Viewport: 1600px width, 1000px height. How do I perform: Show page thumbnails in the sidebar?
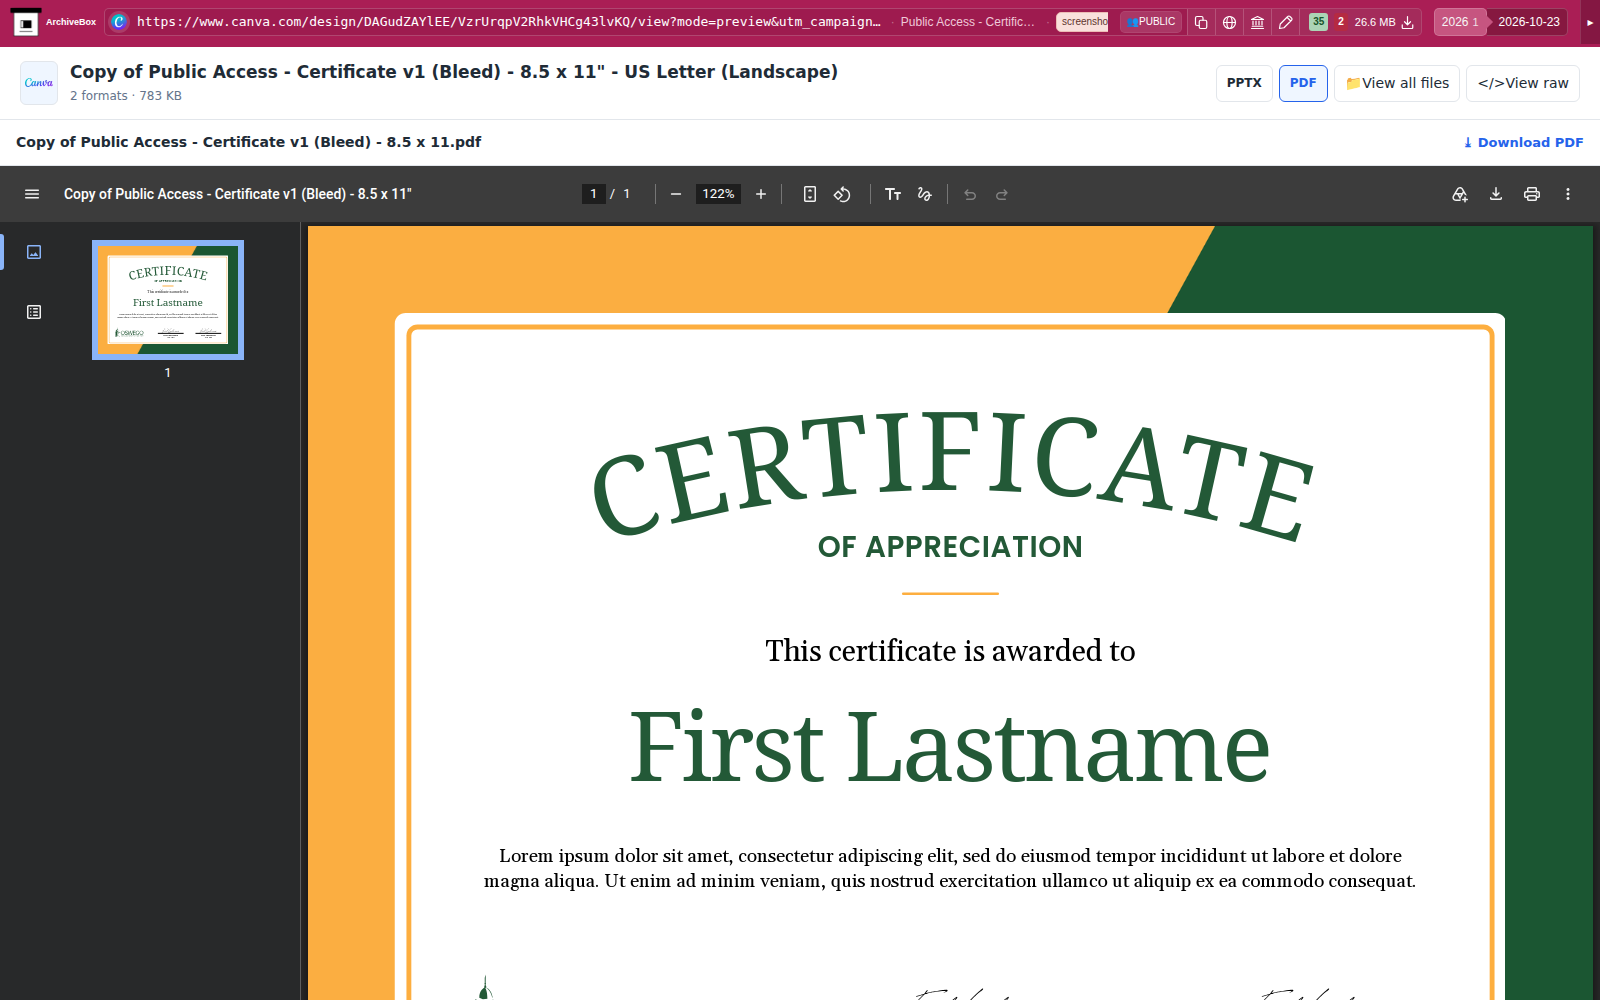[34, 252]
